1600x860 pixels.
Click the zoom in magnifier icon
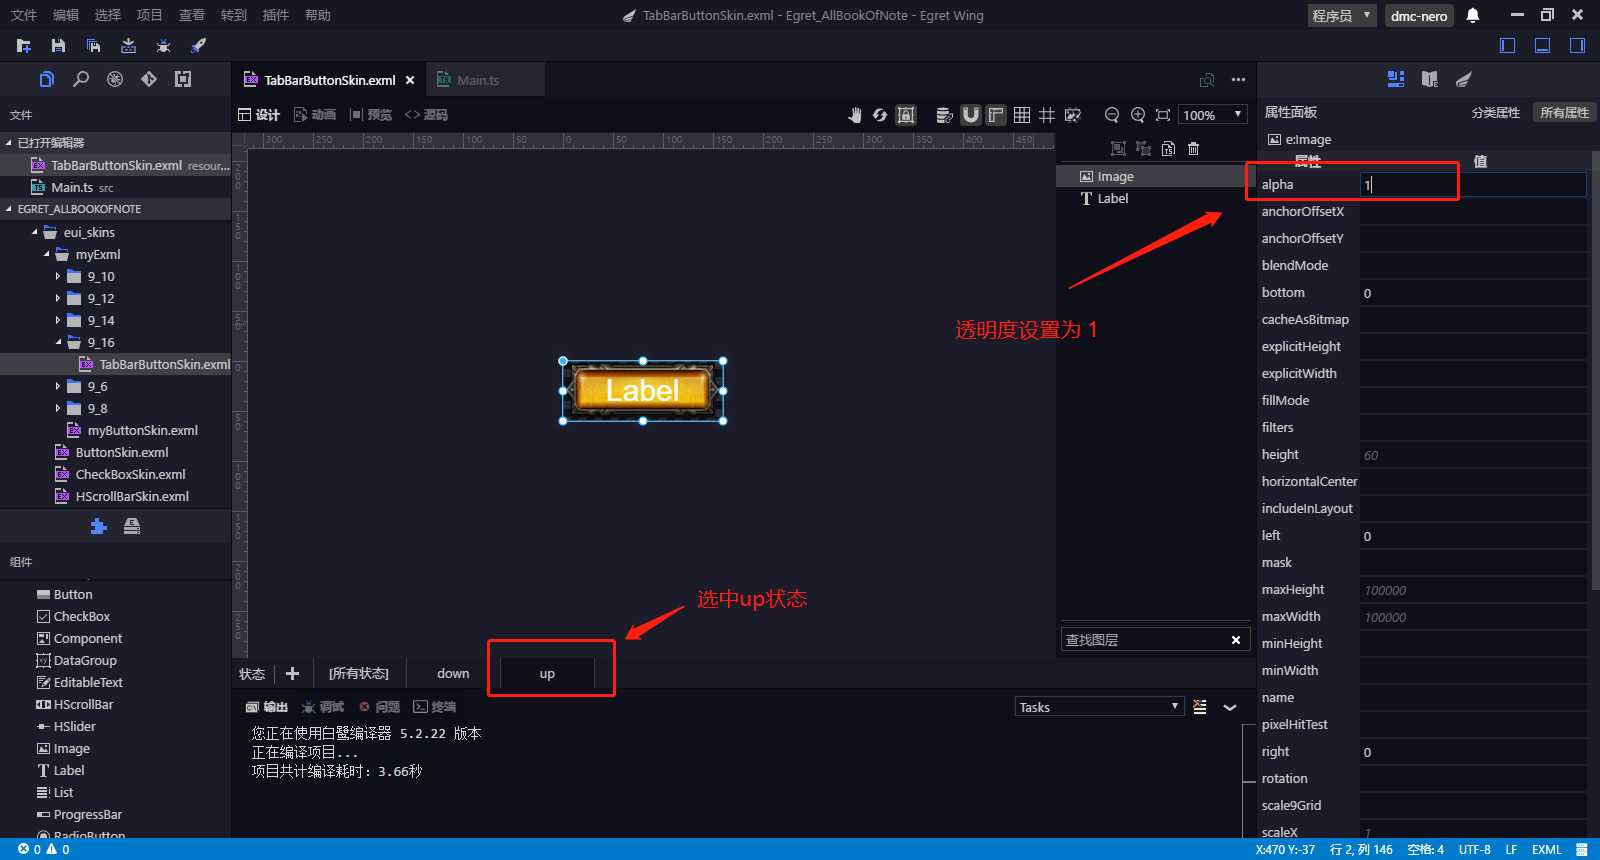1137,115
